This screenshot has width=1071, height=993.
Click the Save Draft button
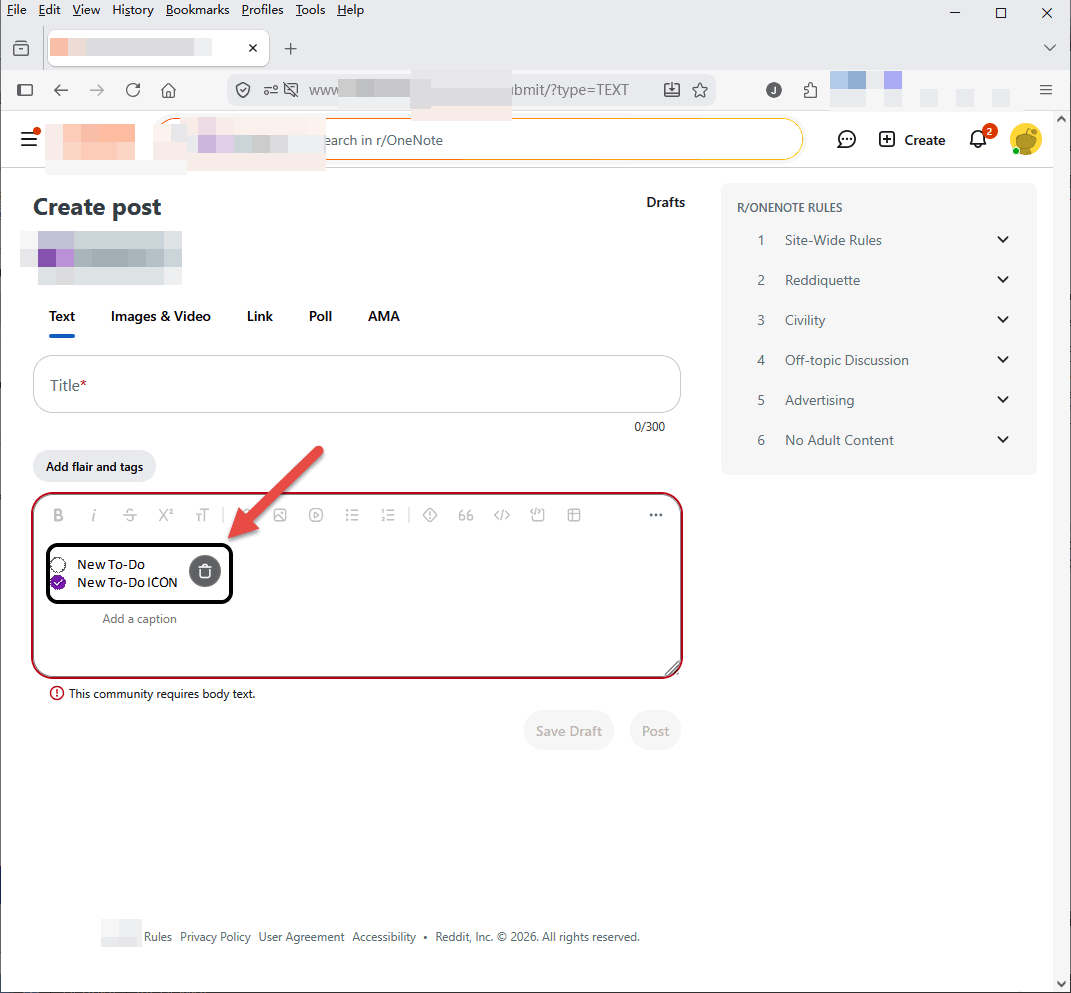point(568,731)
